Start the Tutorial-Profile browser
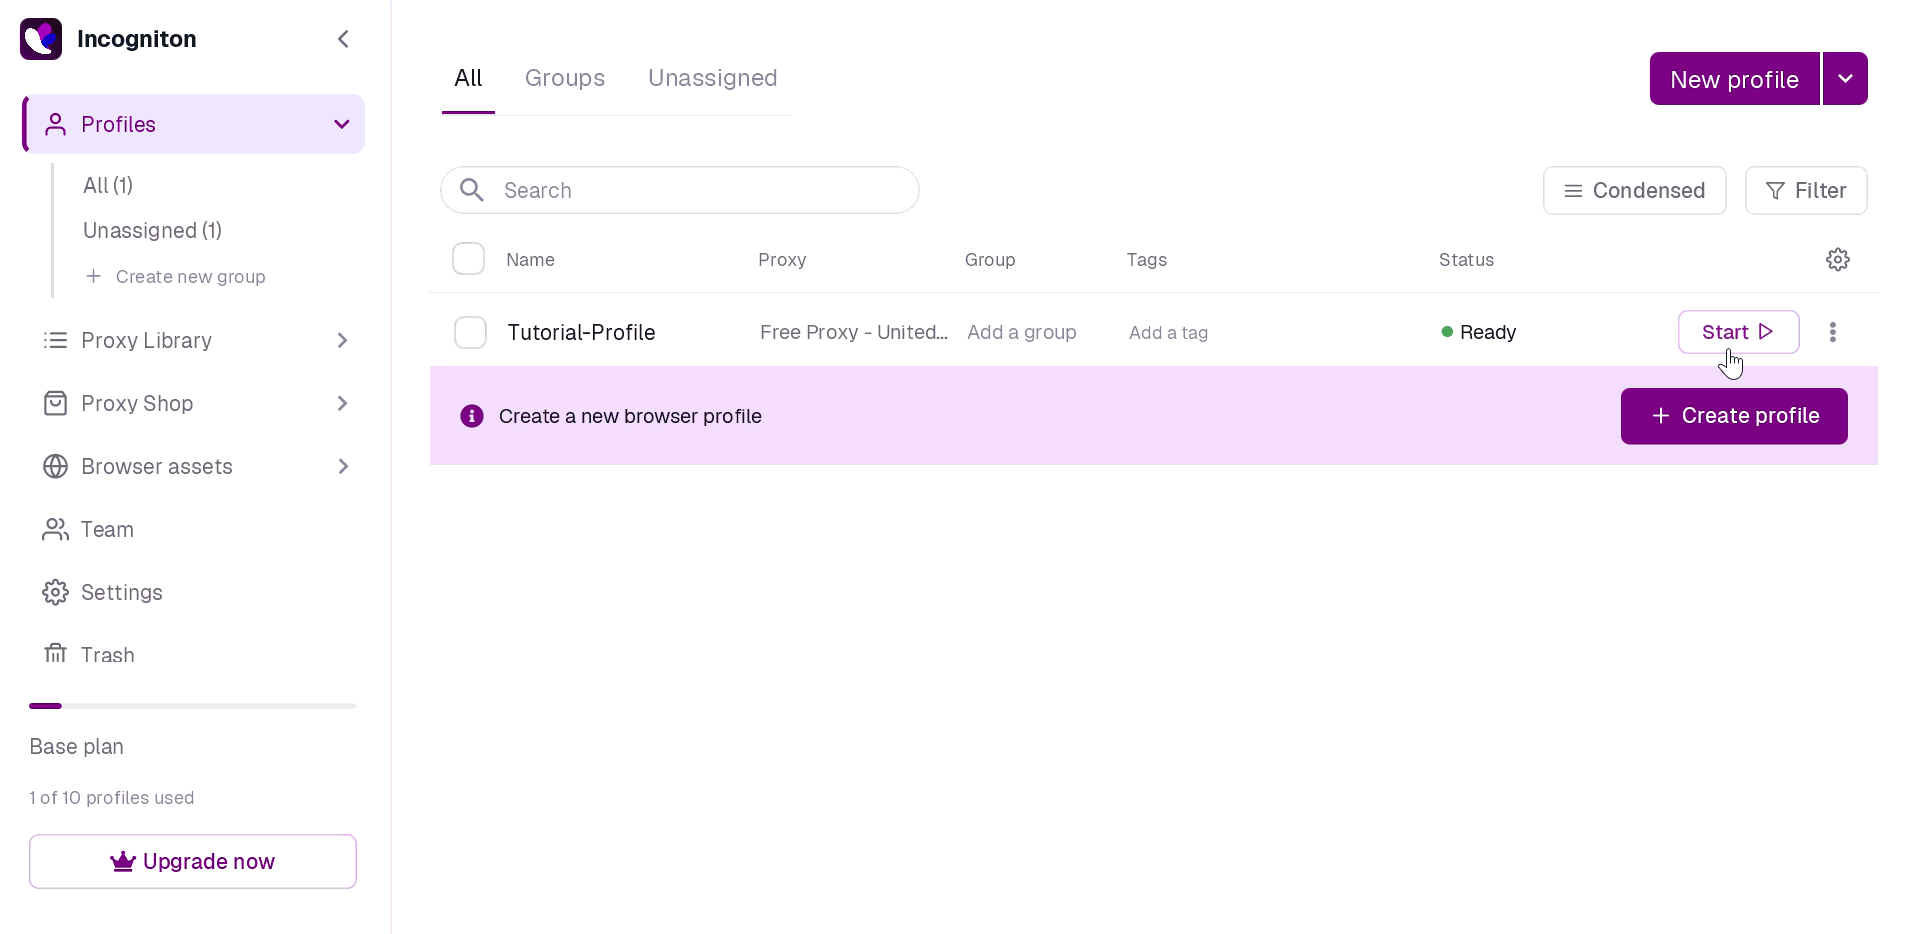 click(1738, 332)
